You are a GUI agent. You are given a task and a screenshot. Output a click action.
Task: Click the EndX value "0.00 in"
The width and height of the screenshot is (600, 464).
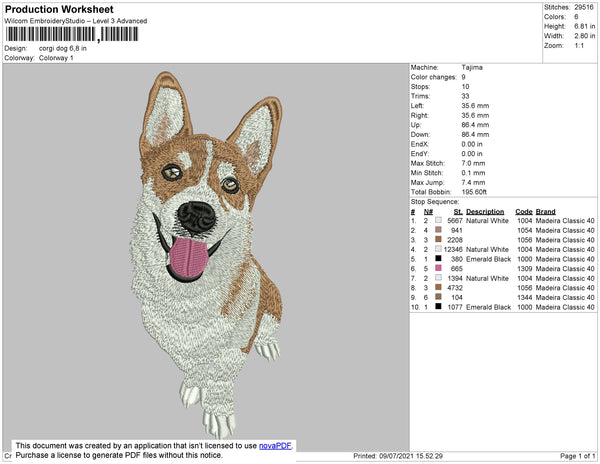[x=472, y=144]
